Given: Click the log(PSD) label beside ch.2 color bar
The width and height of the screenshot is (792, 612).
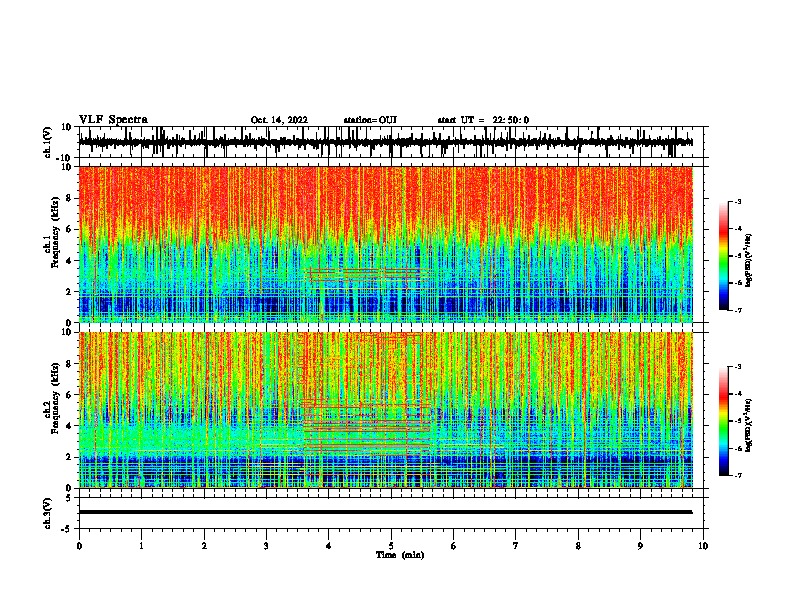Looking at the screenshot, I should pyautogui.click(x=749, y=425).
